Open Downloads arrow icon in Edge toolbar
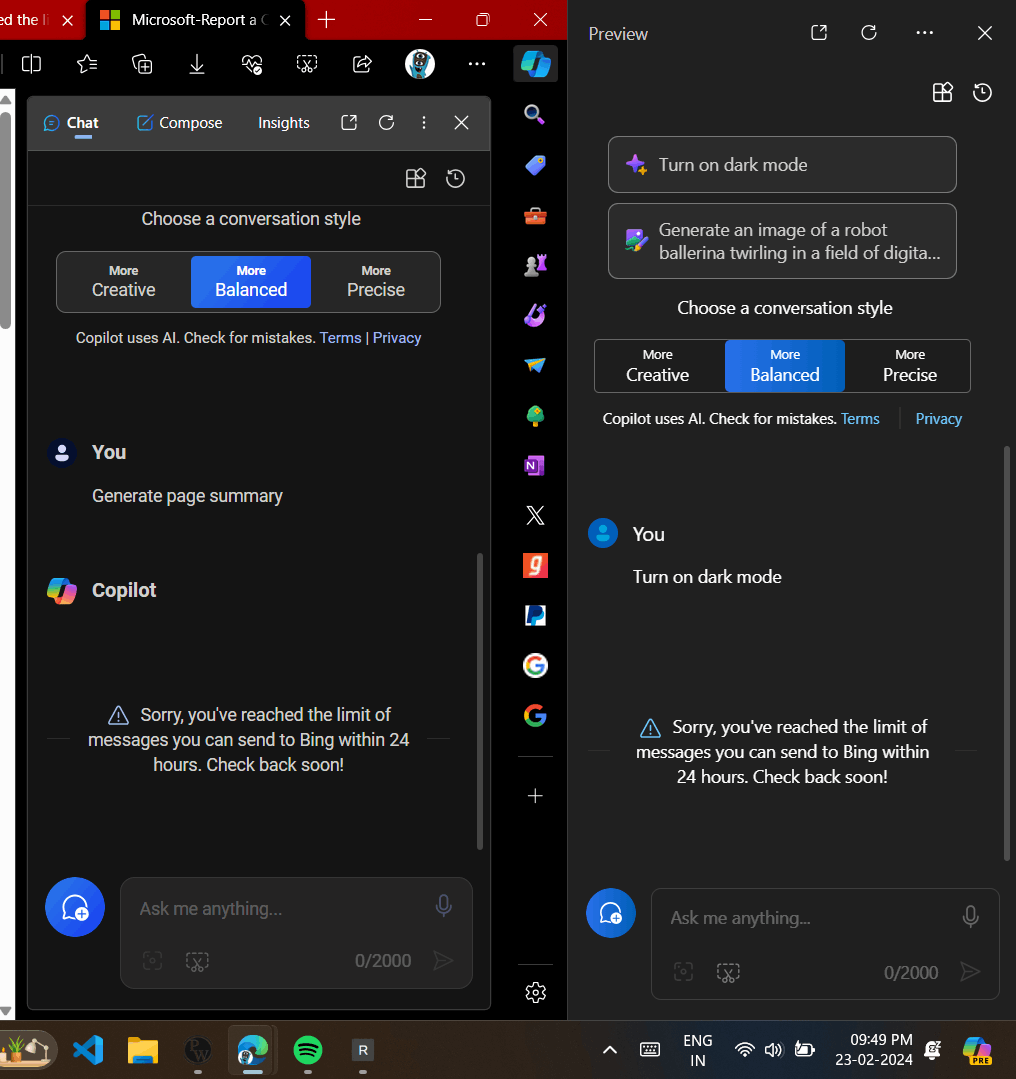The image size is (1016, 1079). (197, 65)
